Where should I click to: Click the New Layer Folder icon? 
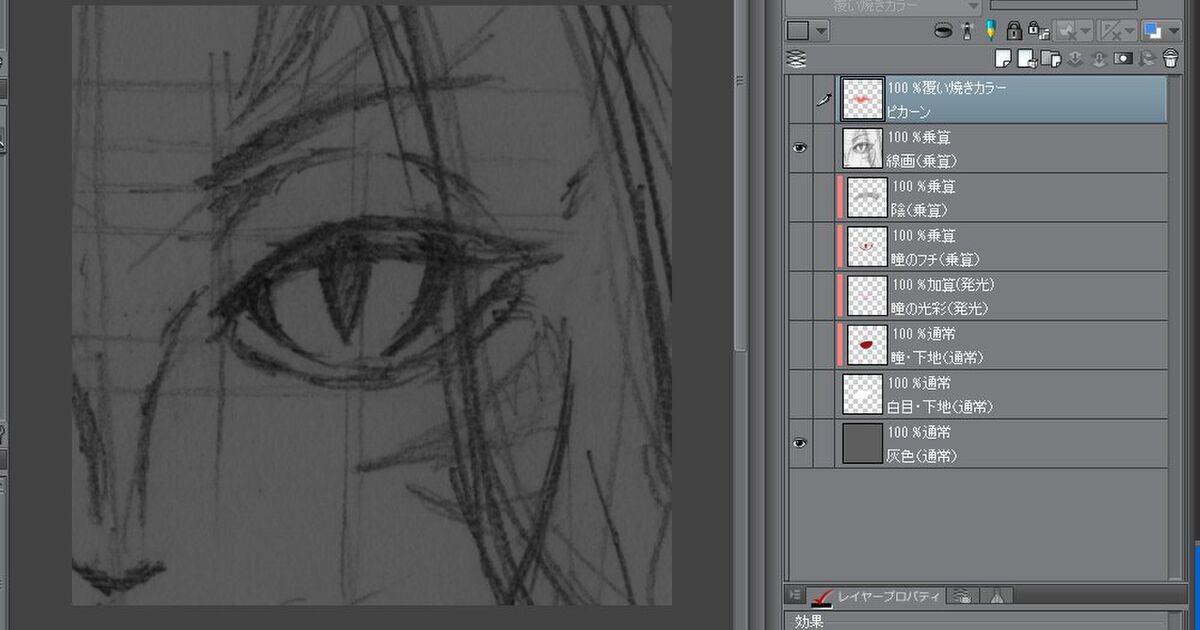coord(1051,59)
